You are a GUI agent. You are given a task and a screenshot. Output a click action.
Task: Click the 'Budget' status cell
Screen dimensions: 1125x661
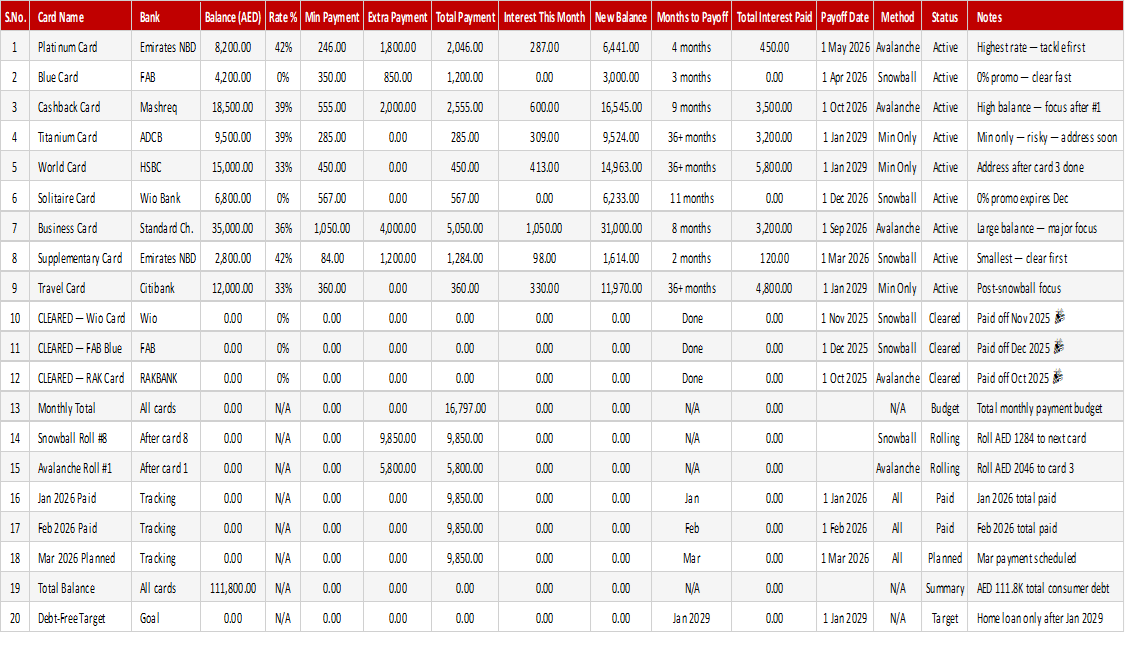pyautogui.click(x=944, y=408)
